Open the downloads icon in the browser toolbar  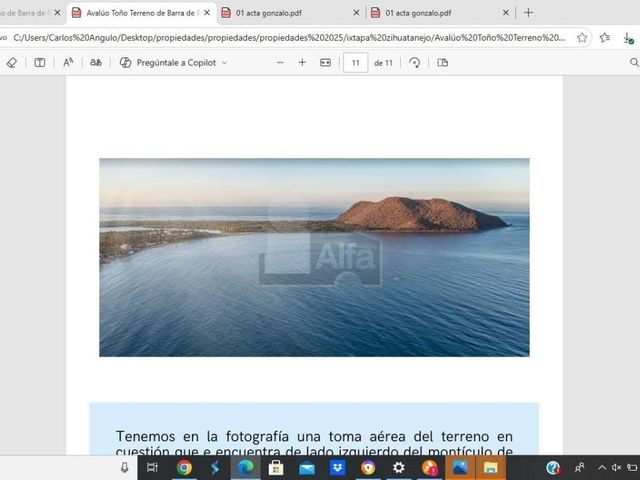628,38
